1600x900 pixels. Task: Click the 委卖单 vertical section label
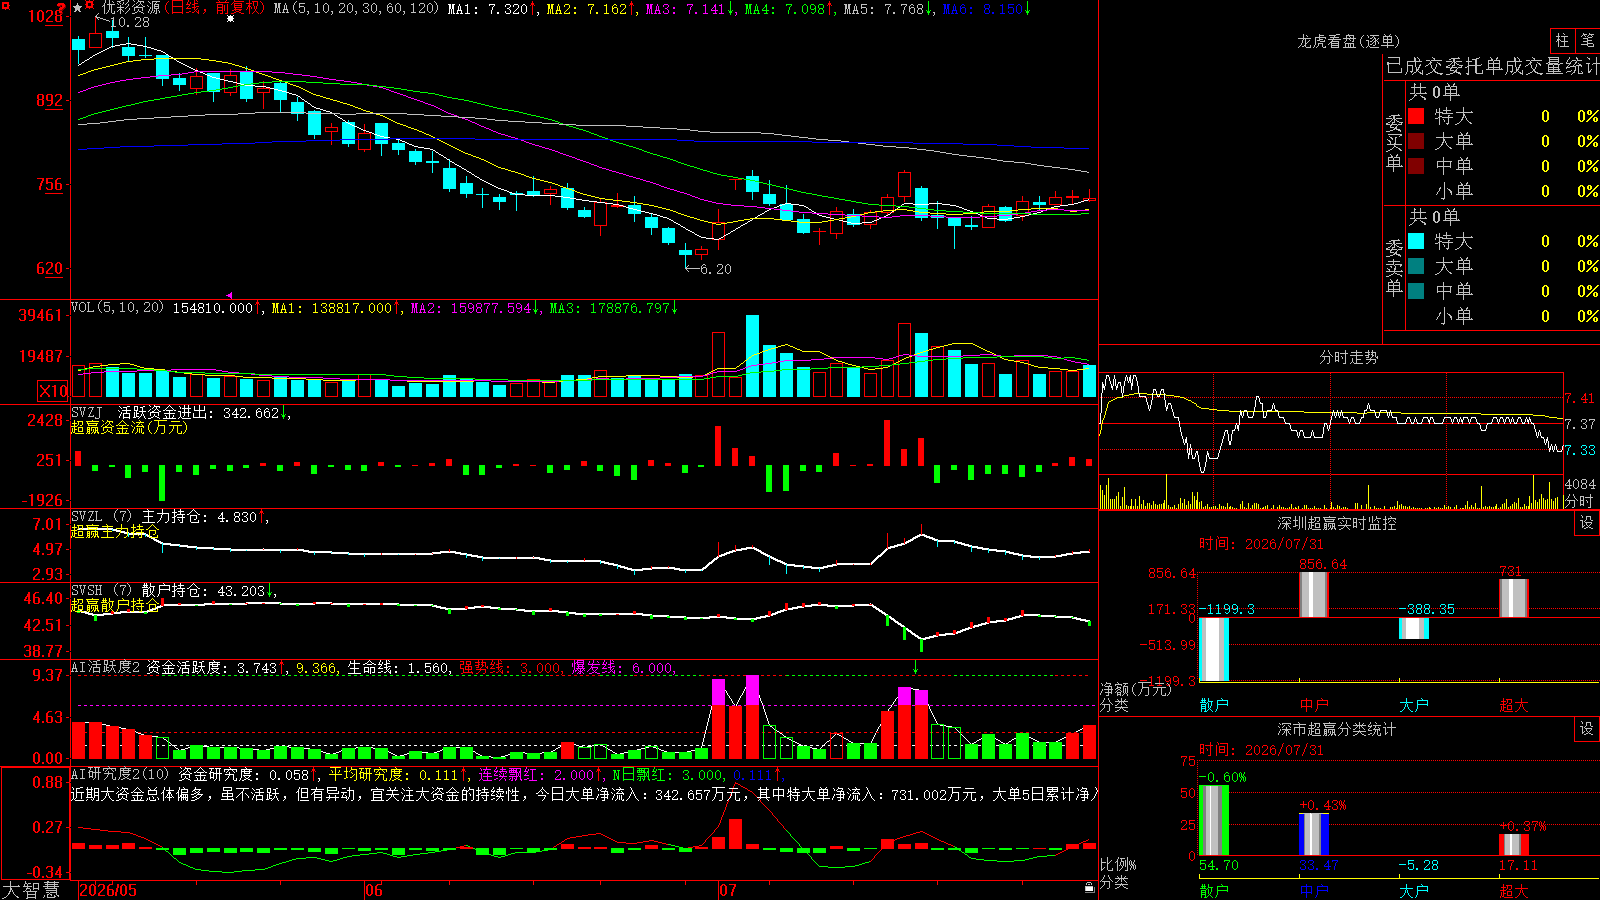click(1394, 267)
